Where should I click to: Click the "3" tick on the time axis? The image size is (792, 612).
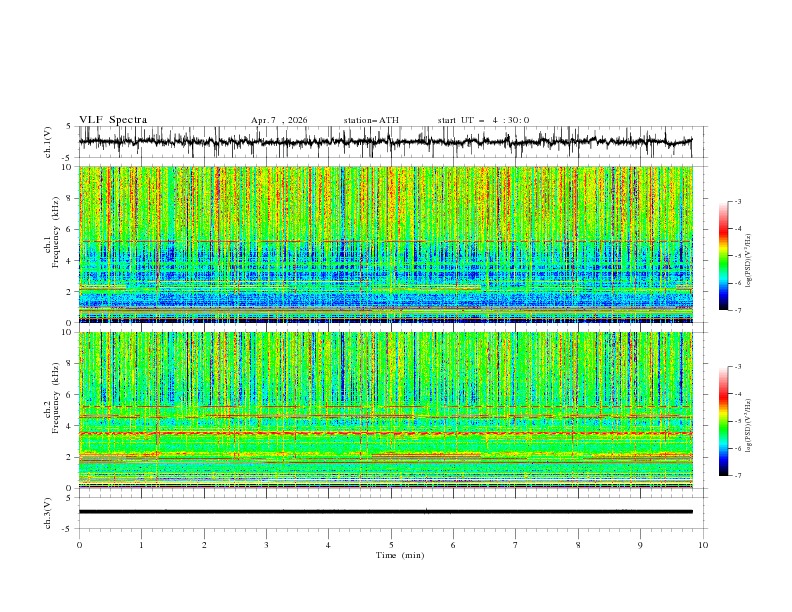pyautogui.click(x=266, y=545)
